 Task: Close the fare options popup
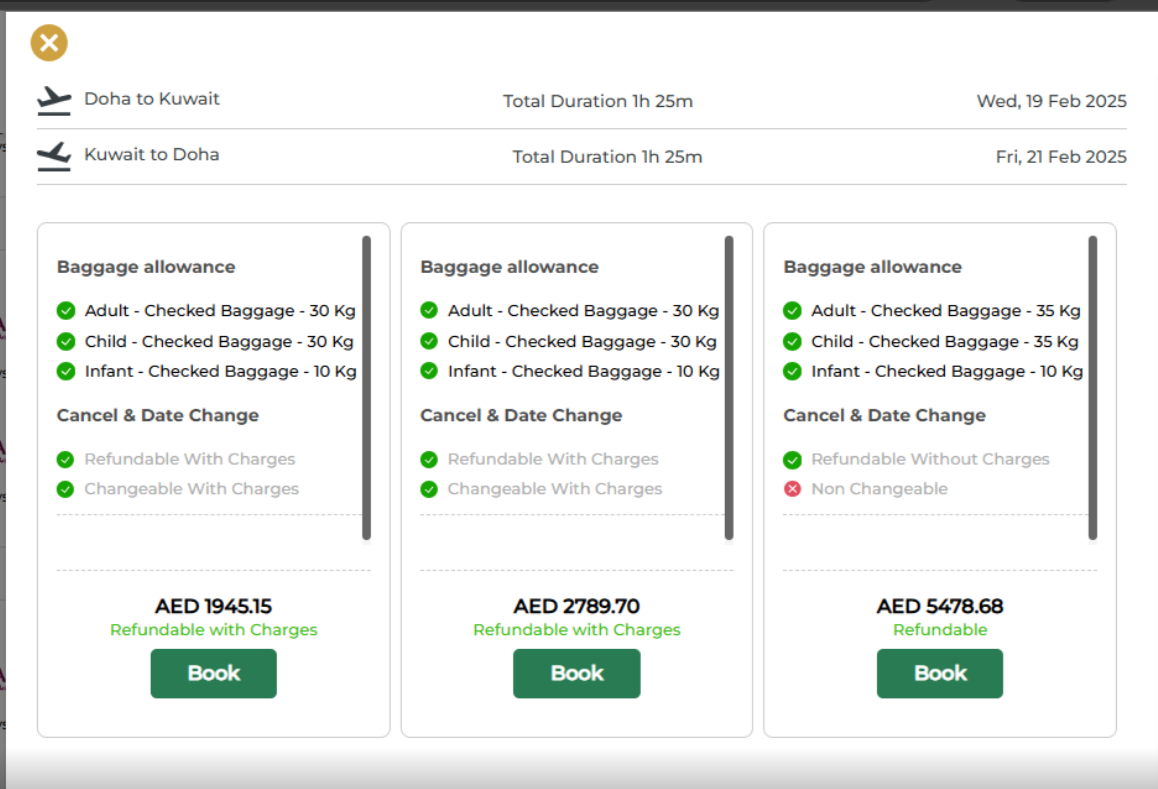pyautogui.click(x=49, y=43)
